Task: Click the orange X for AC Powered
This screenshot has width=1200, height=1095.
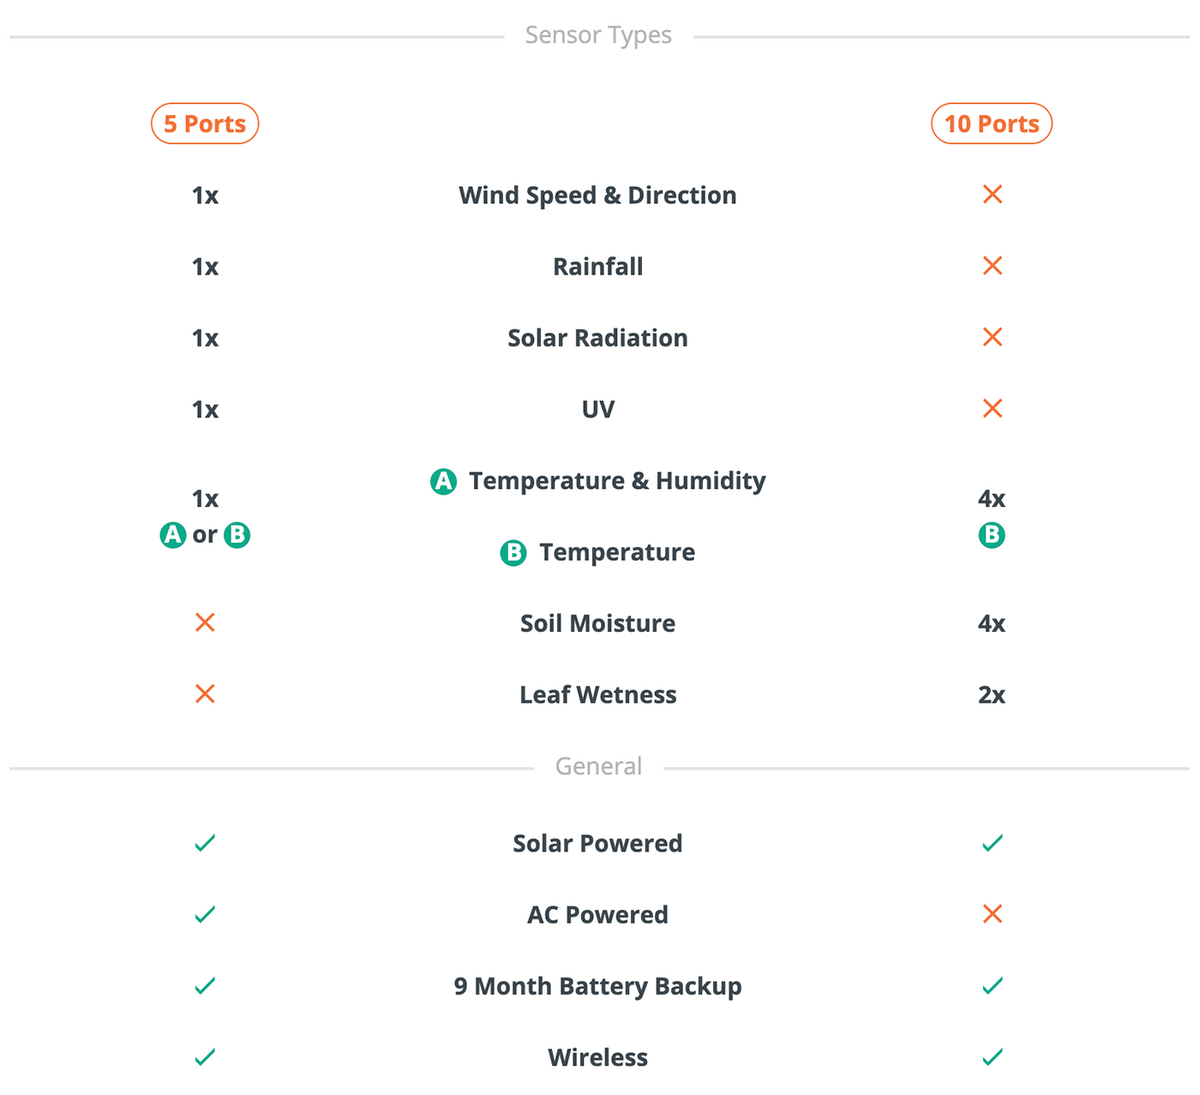Action: point(992,913)
